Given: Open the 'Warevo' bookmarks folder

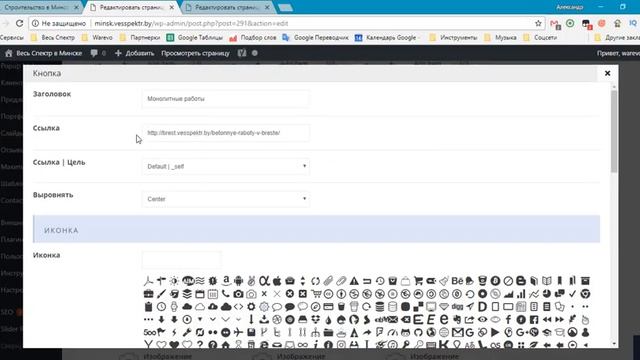Looking at the screenshot, I should click(x=97, y=38).
